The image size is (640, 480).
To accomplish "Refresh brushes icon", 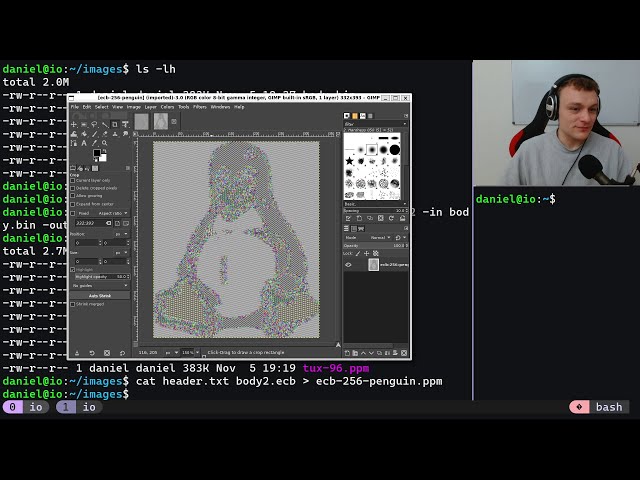I will tap(391, 218).
